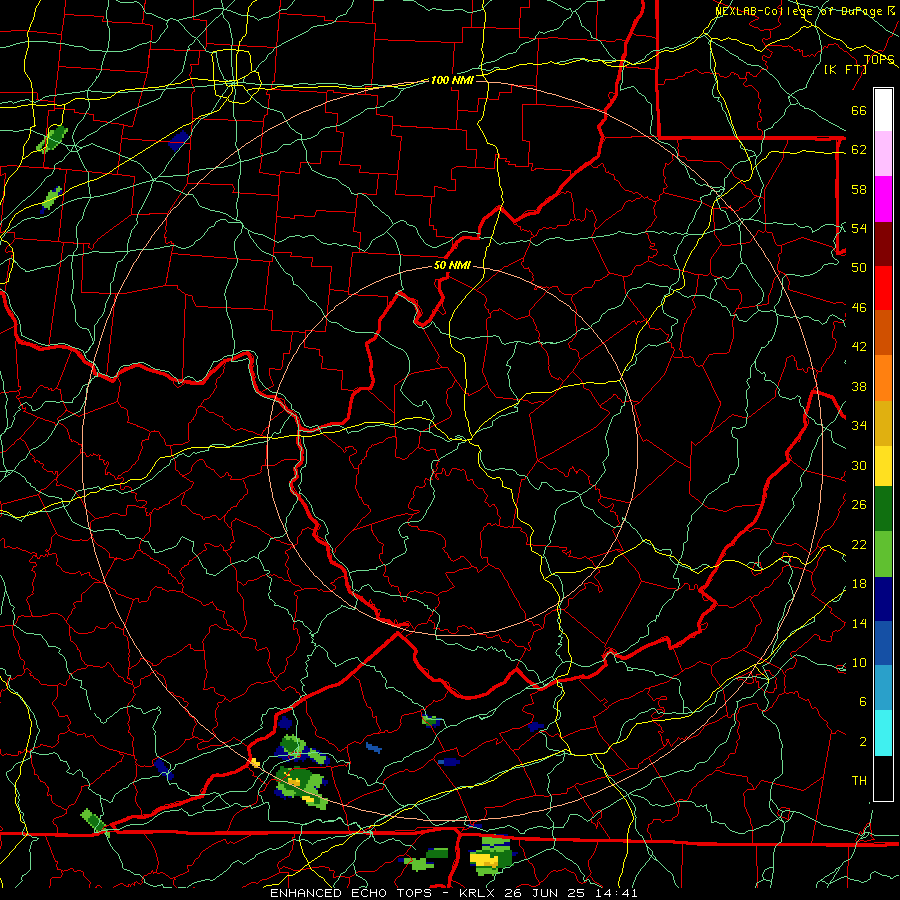
Task: Select the magenta legend color block
Action: [x=883, y=199]
